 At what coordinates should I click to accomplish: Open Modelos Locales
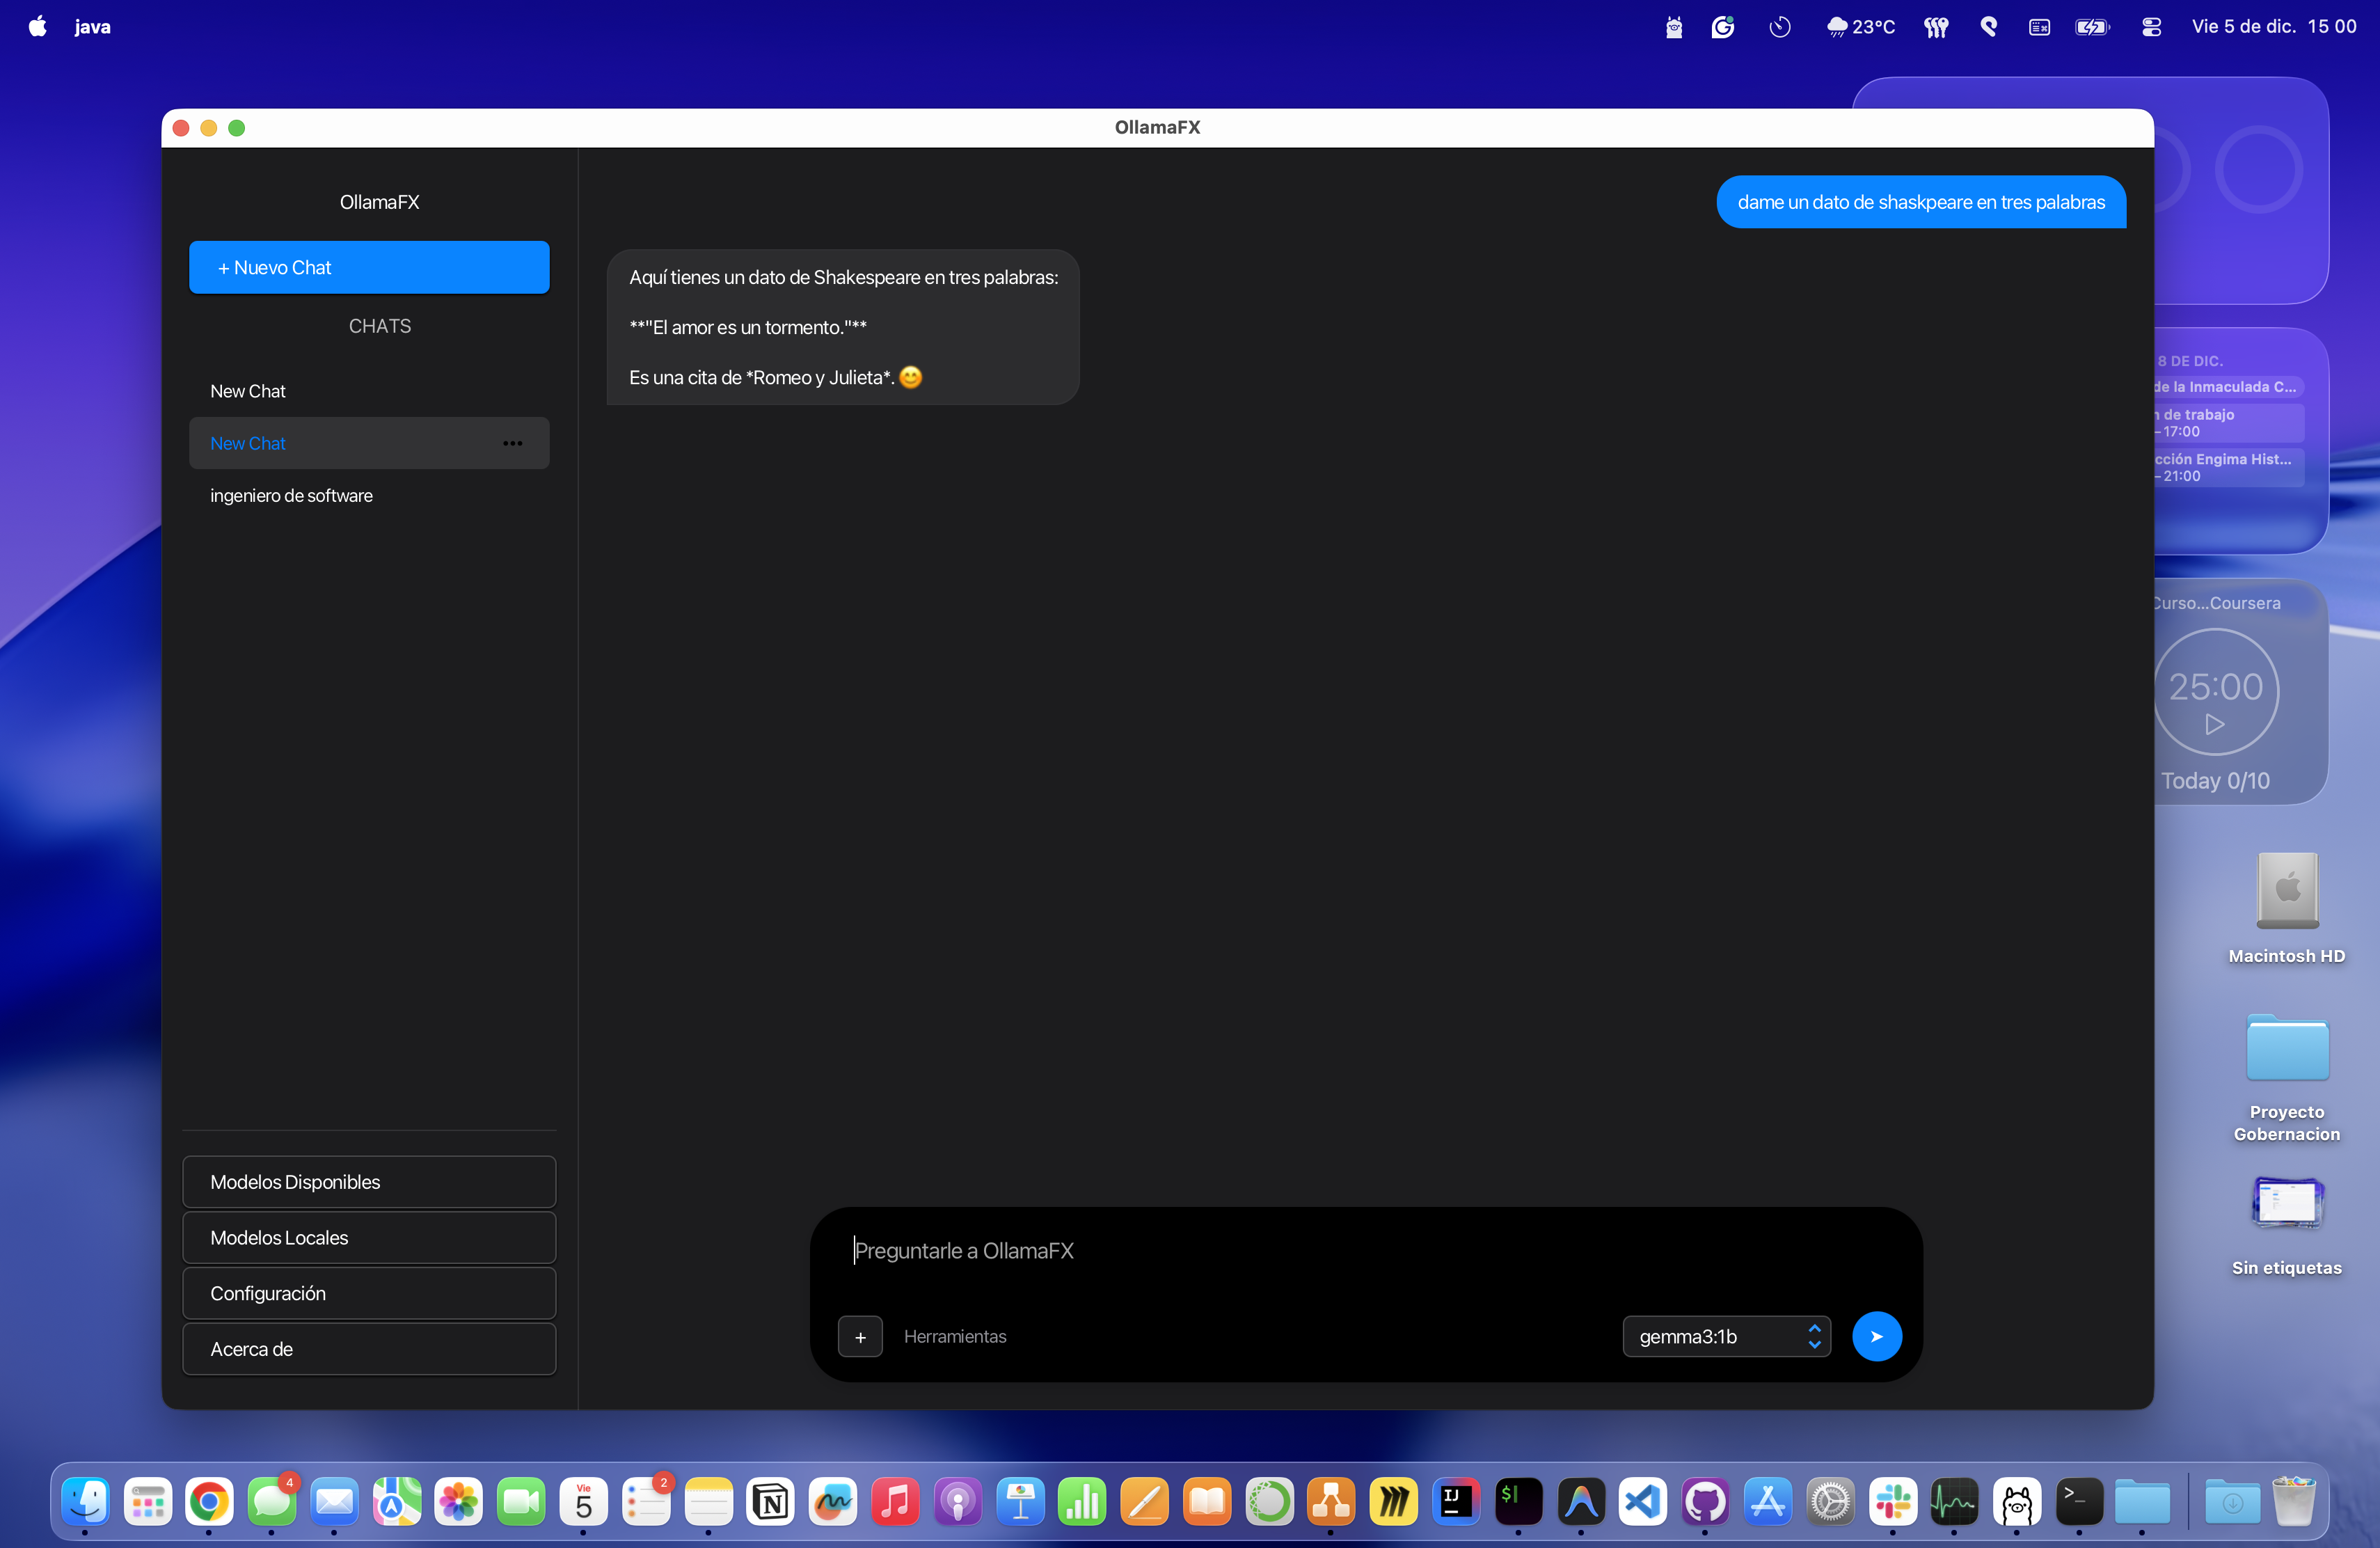(369, 1238)
